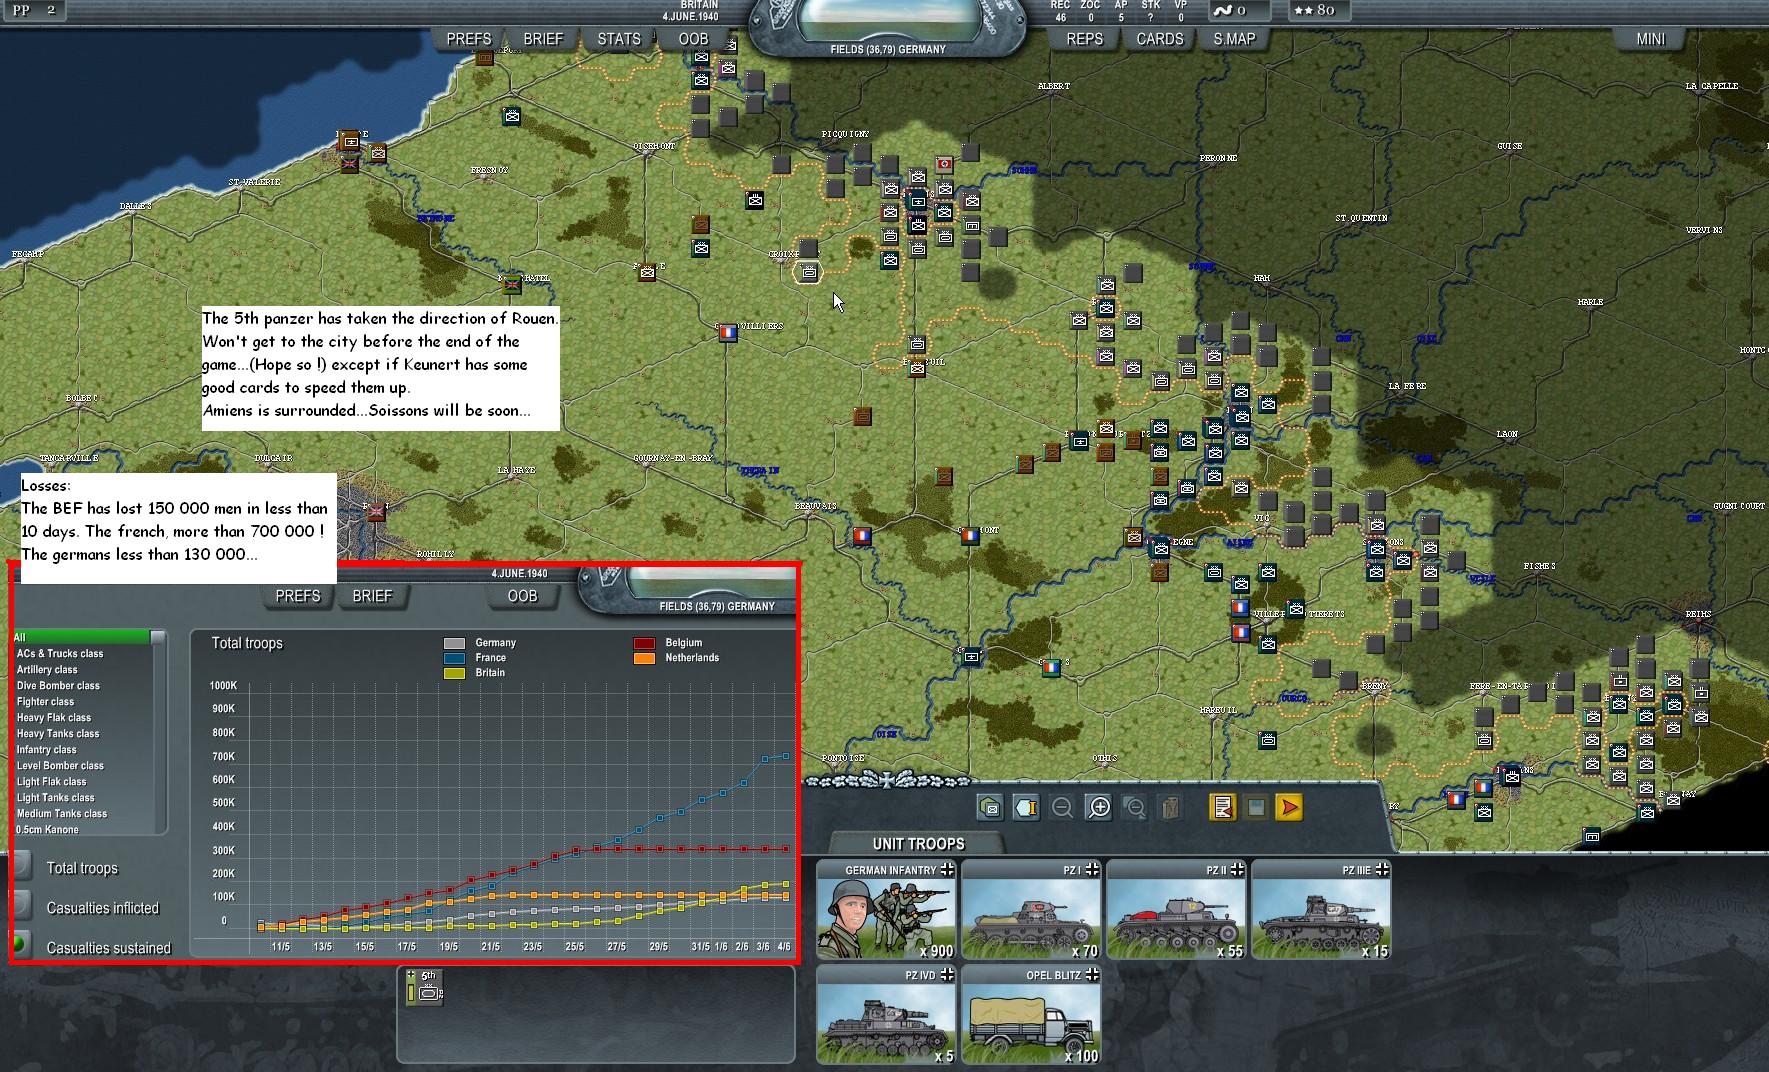The width and height of the screenshot is (1769, 1072).
Task: Open the OOB order of battle on top bar
Action: click(693, 39)
